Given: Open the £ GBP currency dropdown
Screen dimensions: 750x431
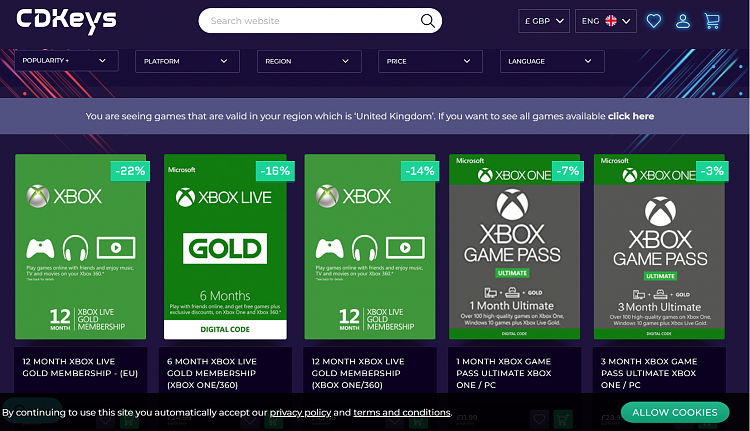Looking at the screenshot, I should point(544,21).
